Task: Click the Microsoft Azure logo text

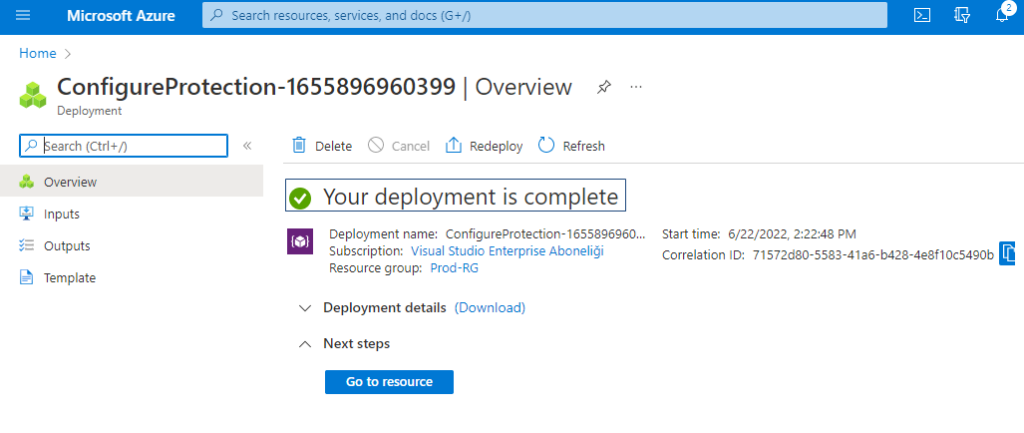Action: [x=121, y=16]
